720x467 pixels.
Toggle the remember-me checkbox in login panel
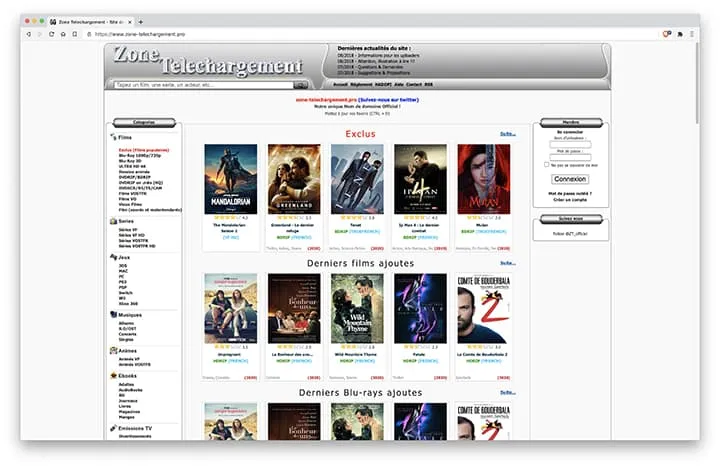(x=546, y=164)
